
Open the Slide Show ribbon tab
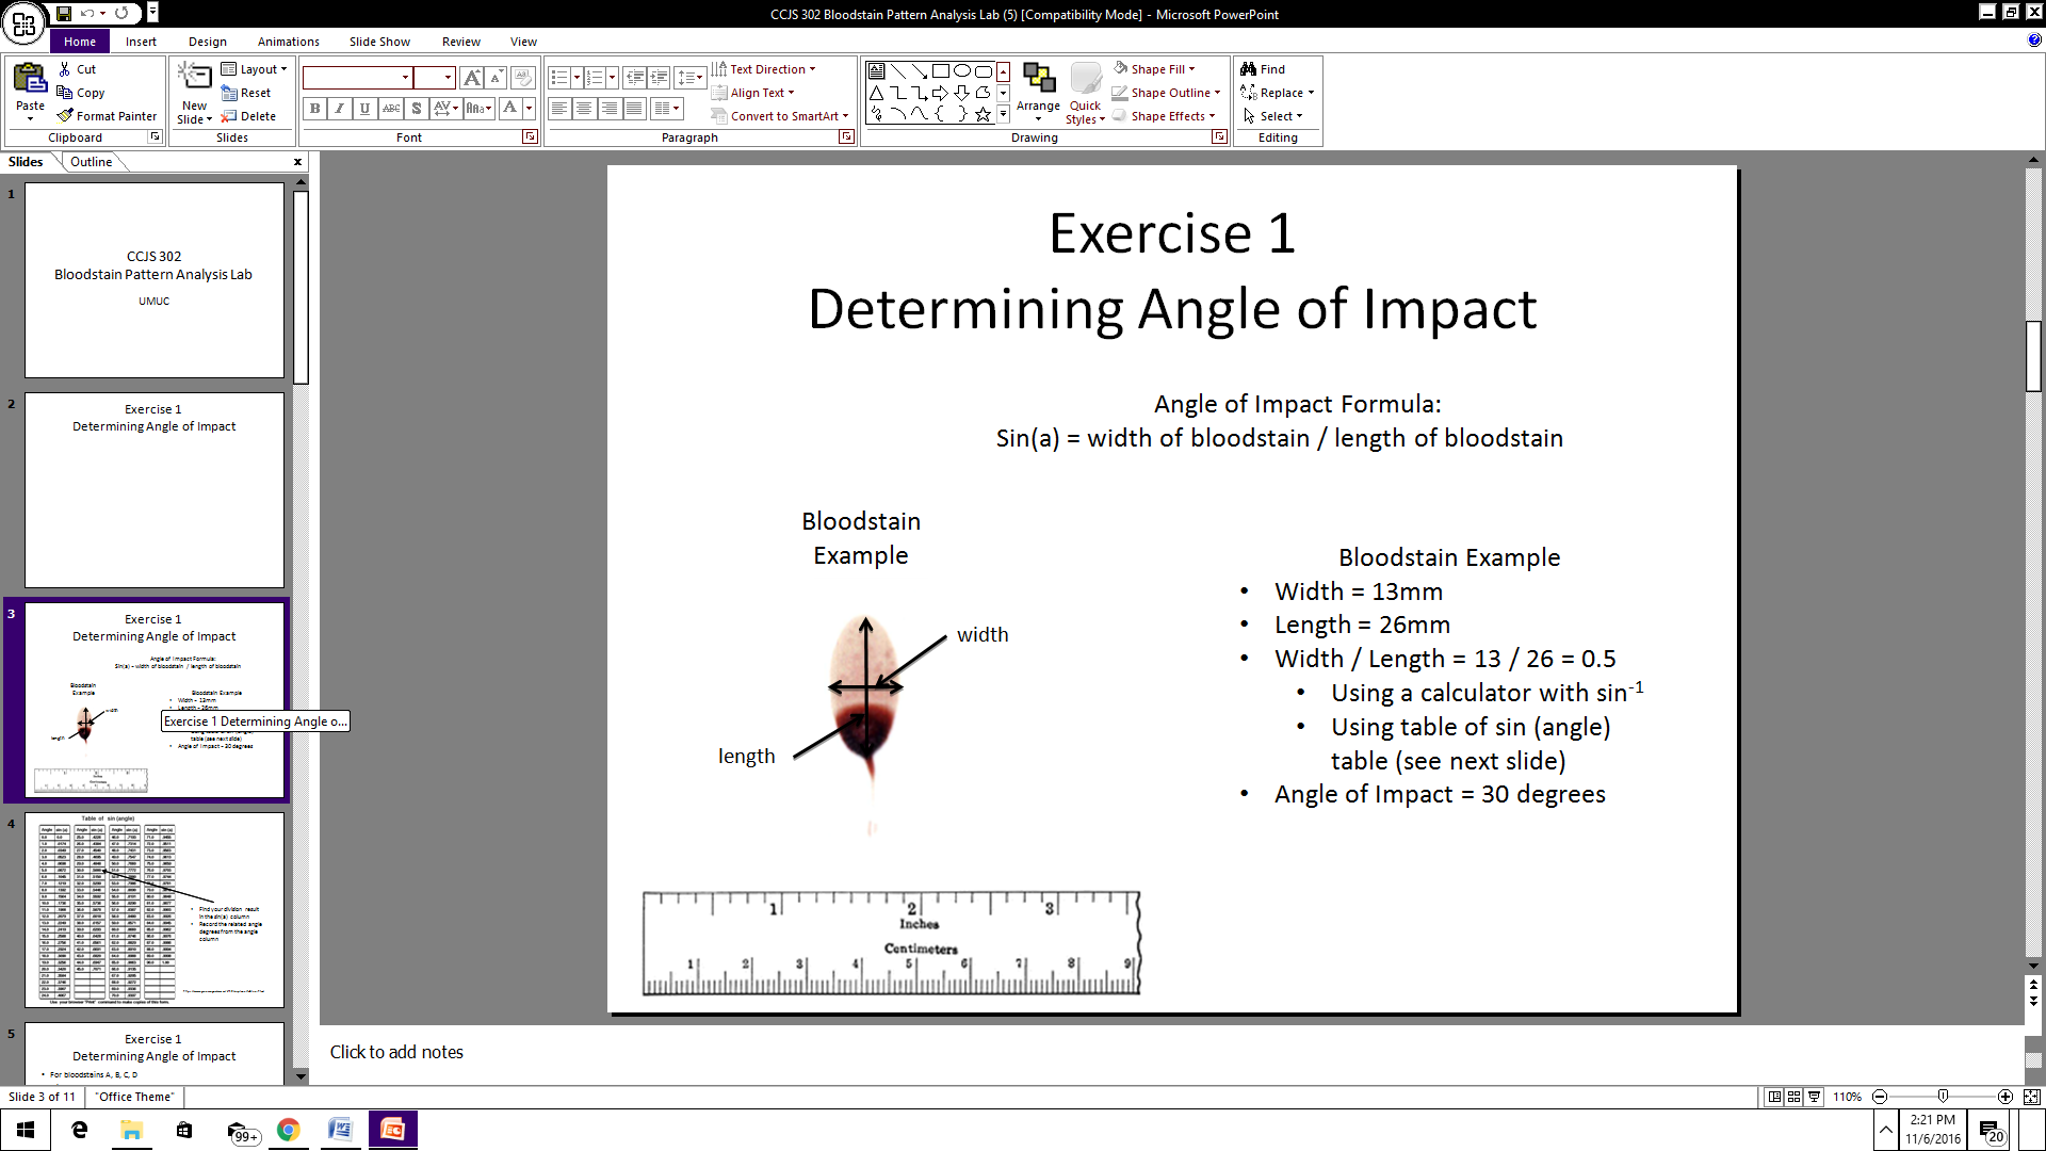click(x=379, y=41)
